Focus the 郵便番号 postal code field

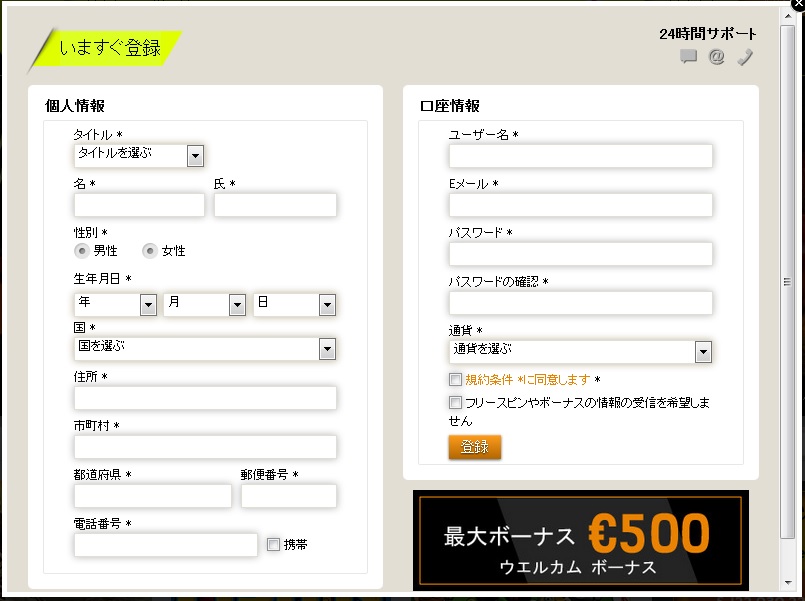(289, 496)
